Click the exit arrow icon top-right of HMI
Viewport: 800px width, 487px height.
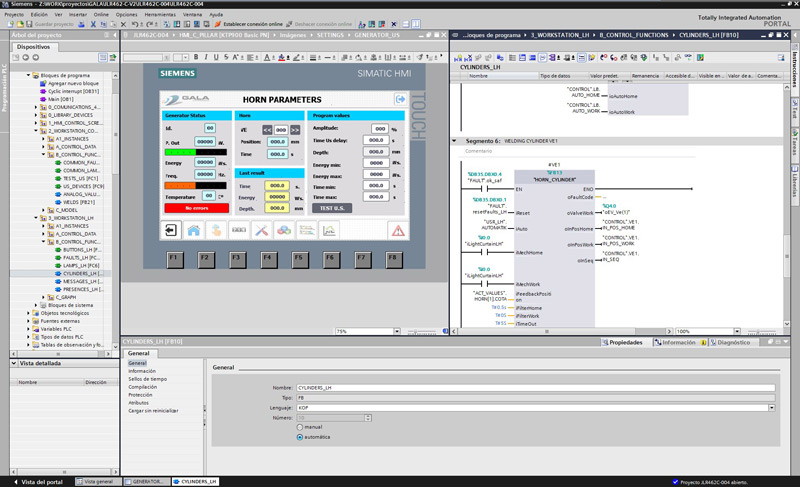coord(400,99)
